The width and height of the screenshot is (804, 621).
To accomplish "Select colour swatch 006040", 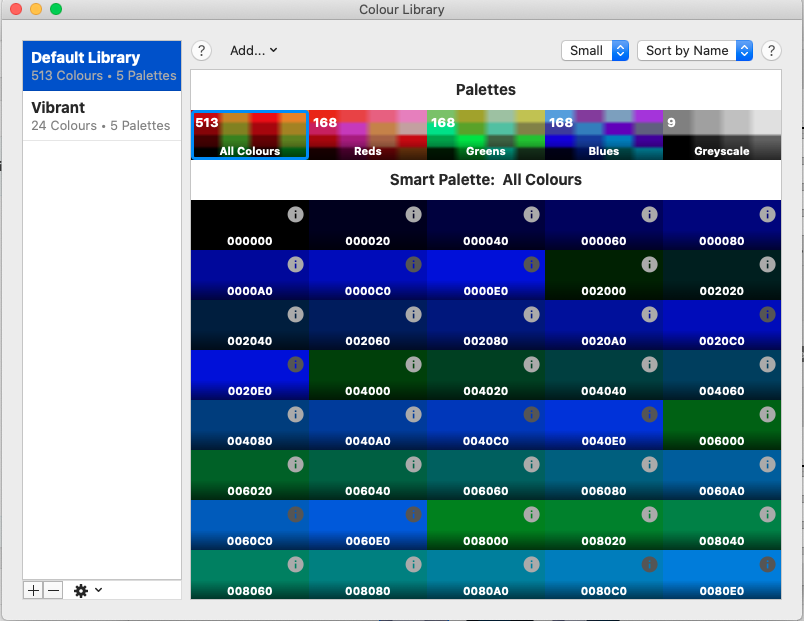I will point(368,475).
